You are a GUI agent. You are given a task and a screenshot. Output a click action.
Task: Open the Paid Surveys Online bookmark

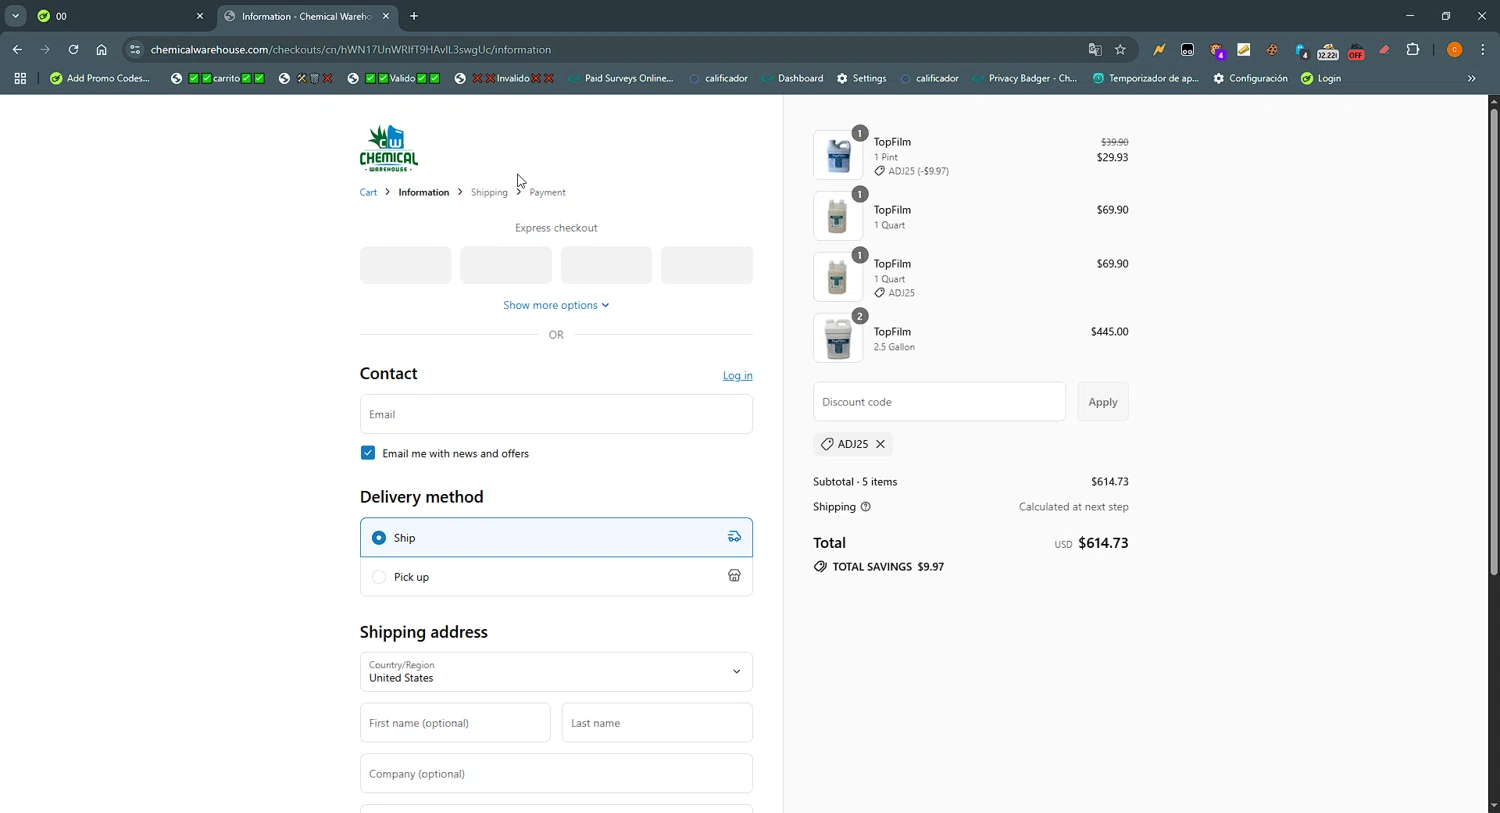point(620,78)
